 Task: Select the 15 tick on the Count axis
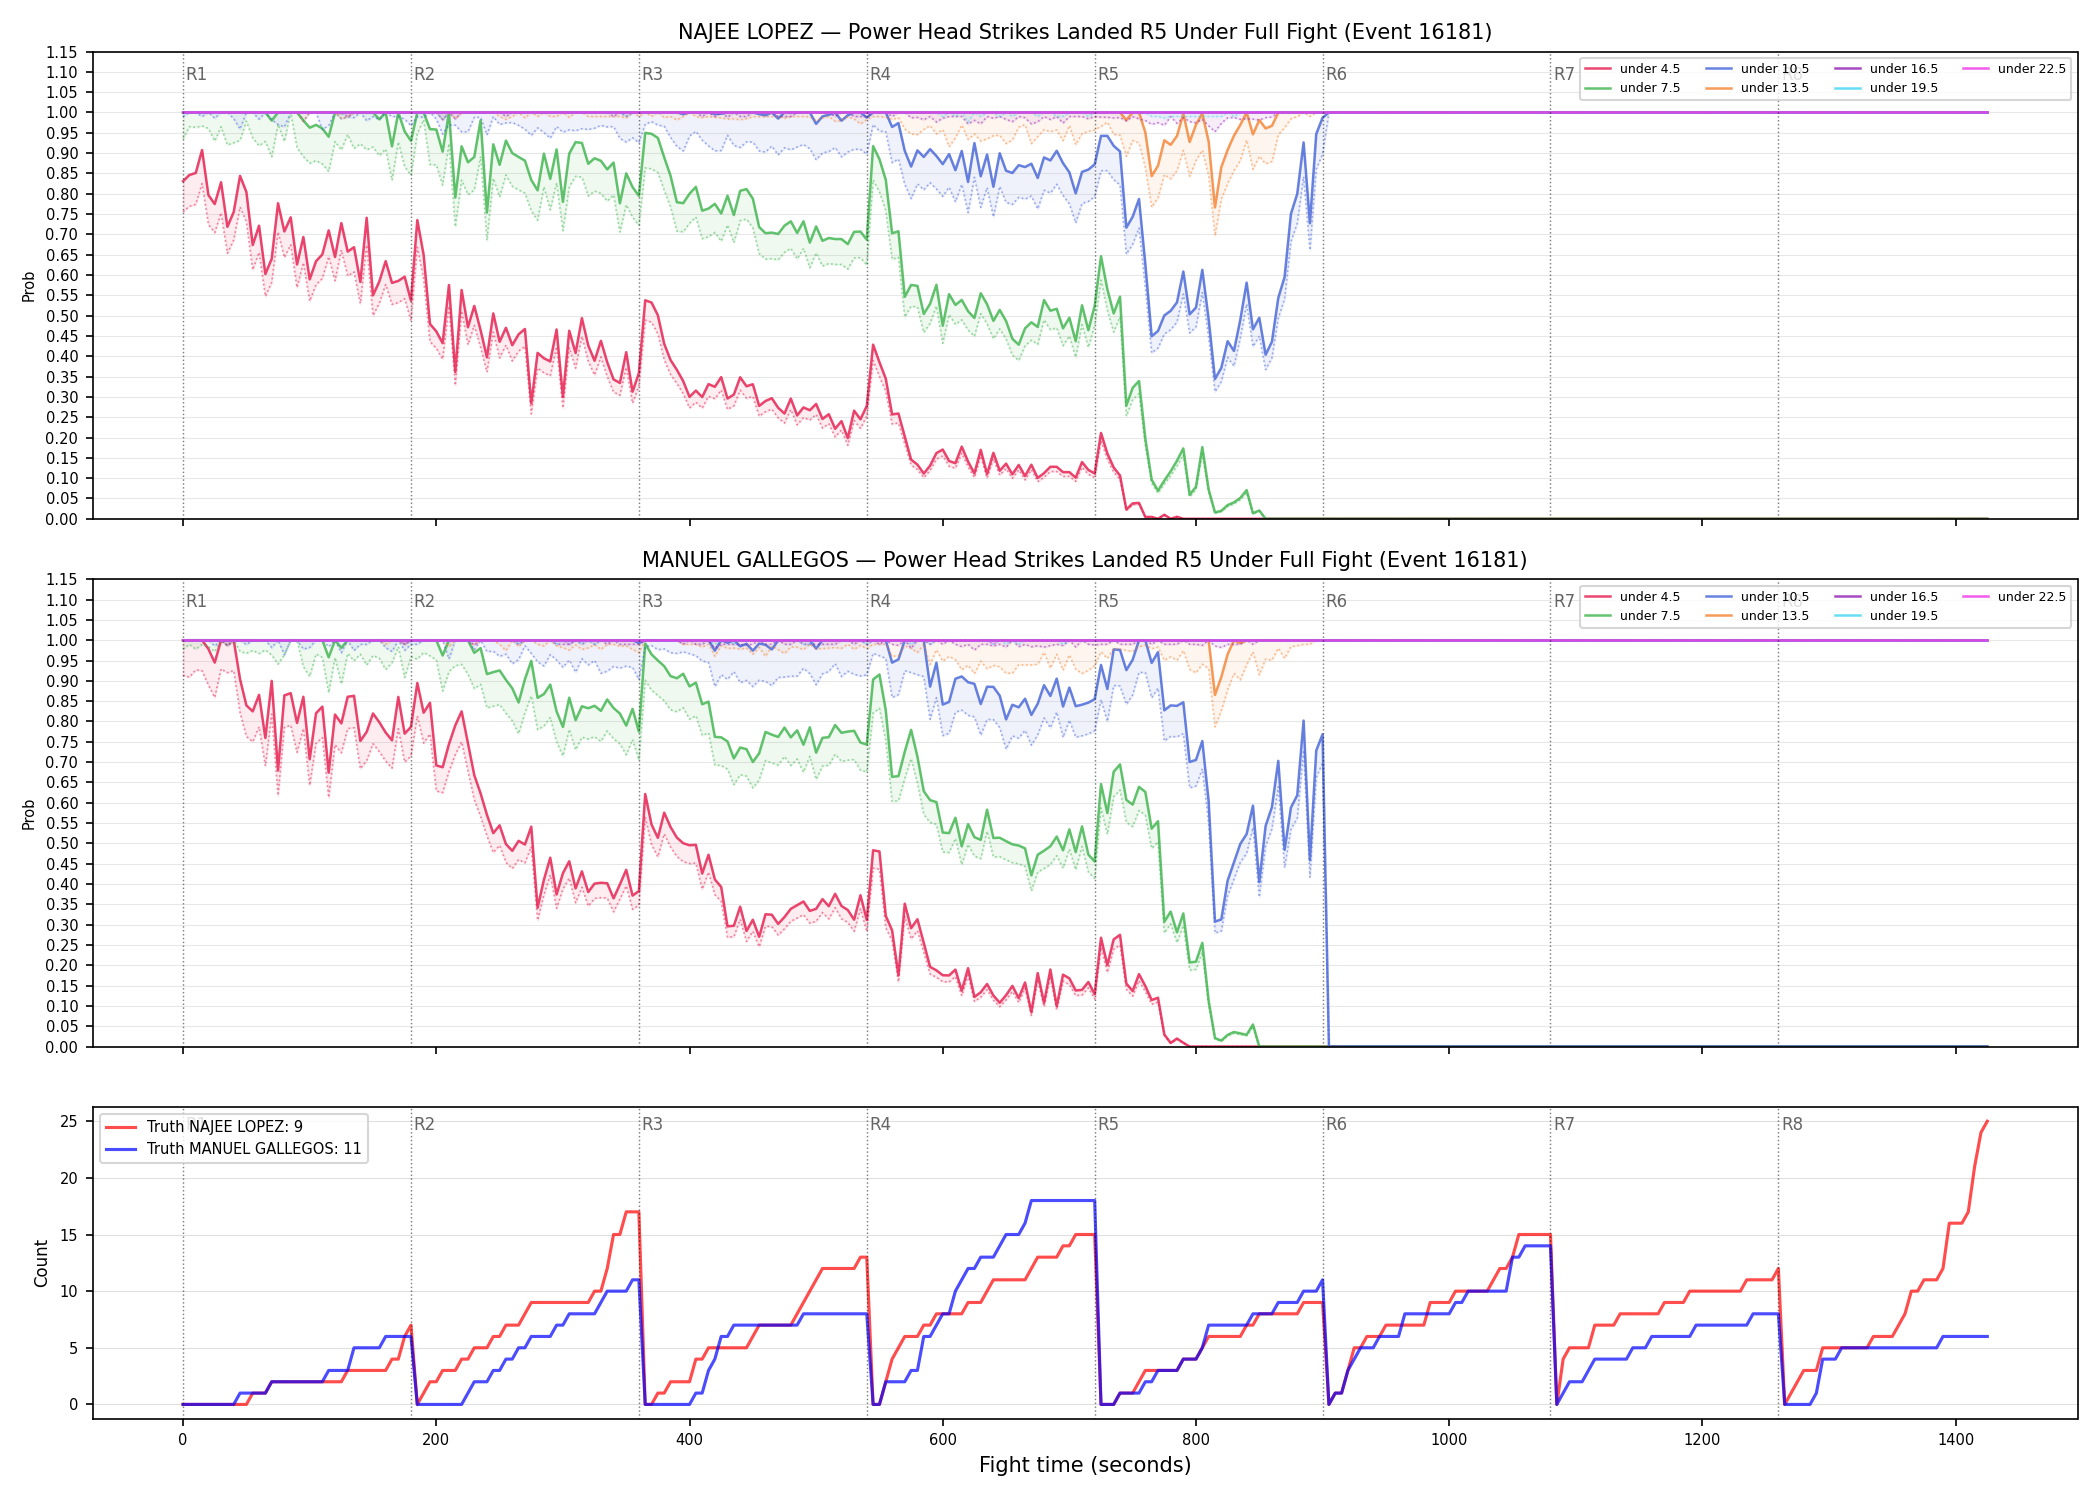click(69, 1235)
